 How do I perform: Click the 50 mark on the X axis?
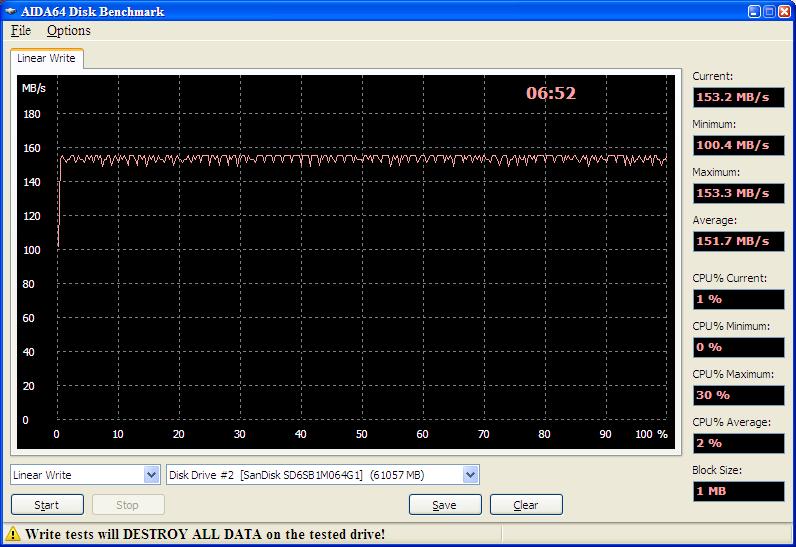(x=361, y=434)
